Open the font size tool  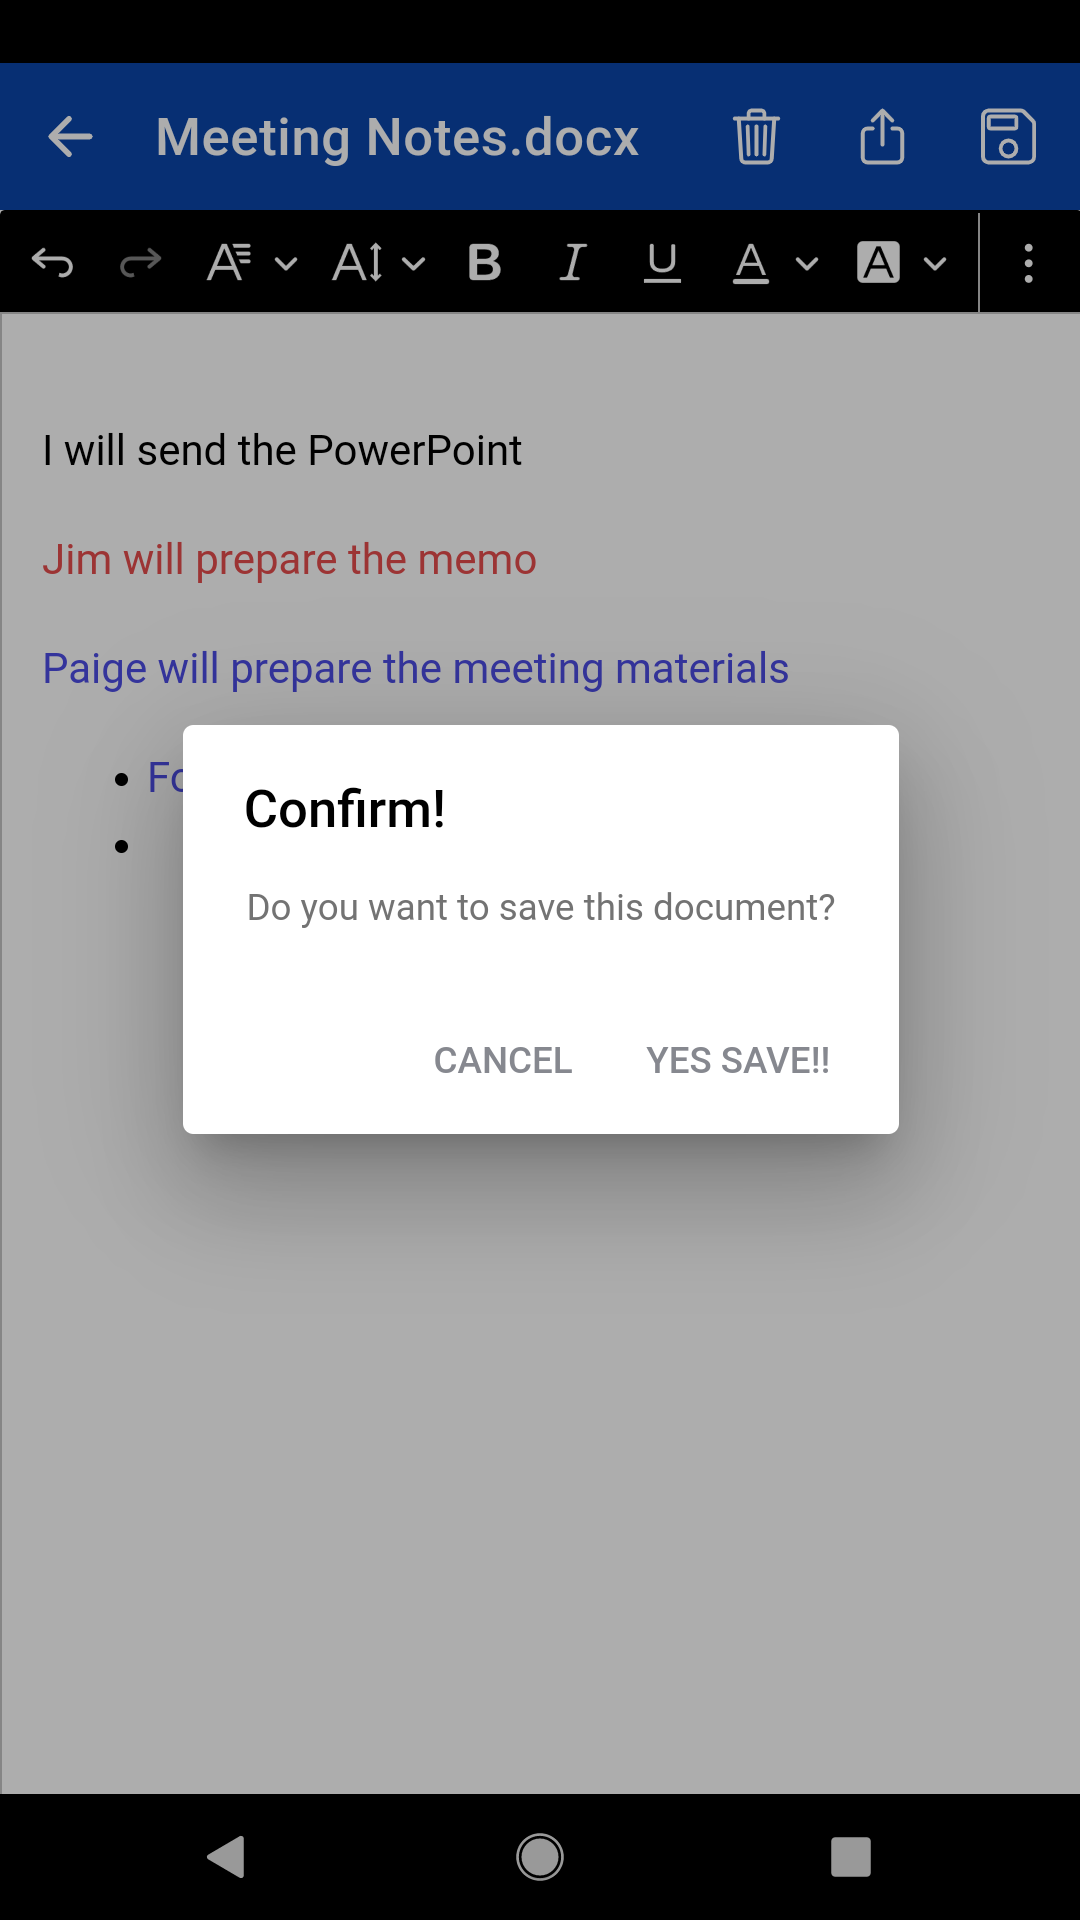(x=357, y=262)
